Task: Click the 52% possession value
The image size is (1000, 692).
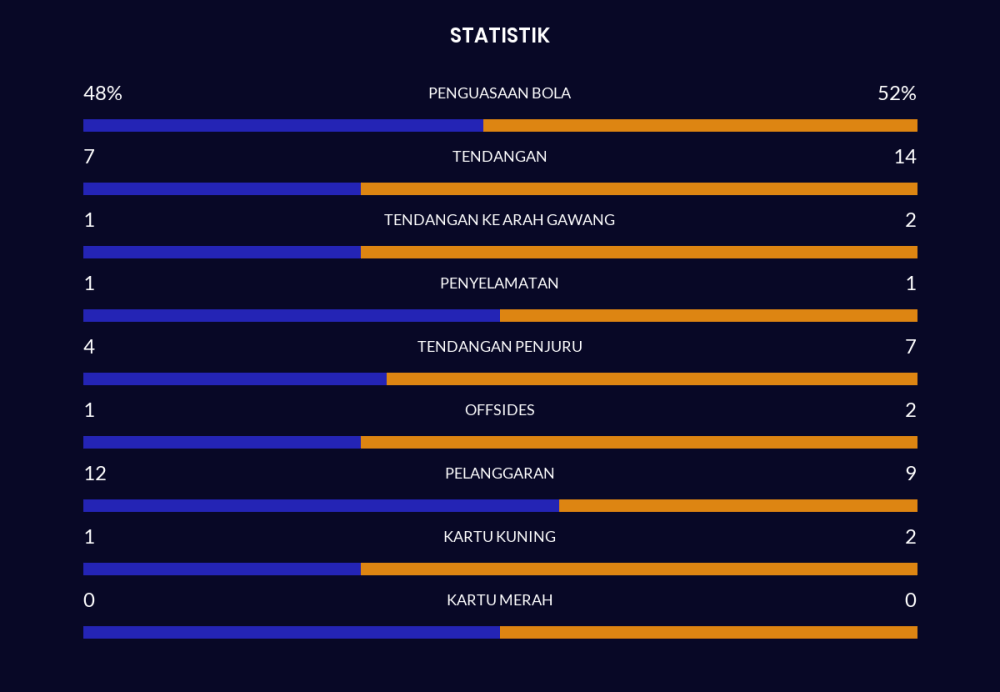Action: click(x=896, y=94)
